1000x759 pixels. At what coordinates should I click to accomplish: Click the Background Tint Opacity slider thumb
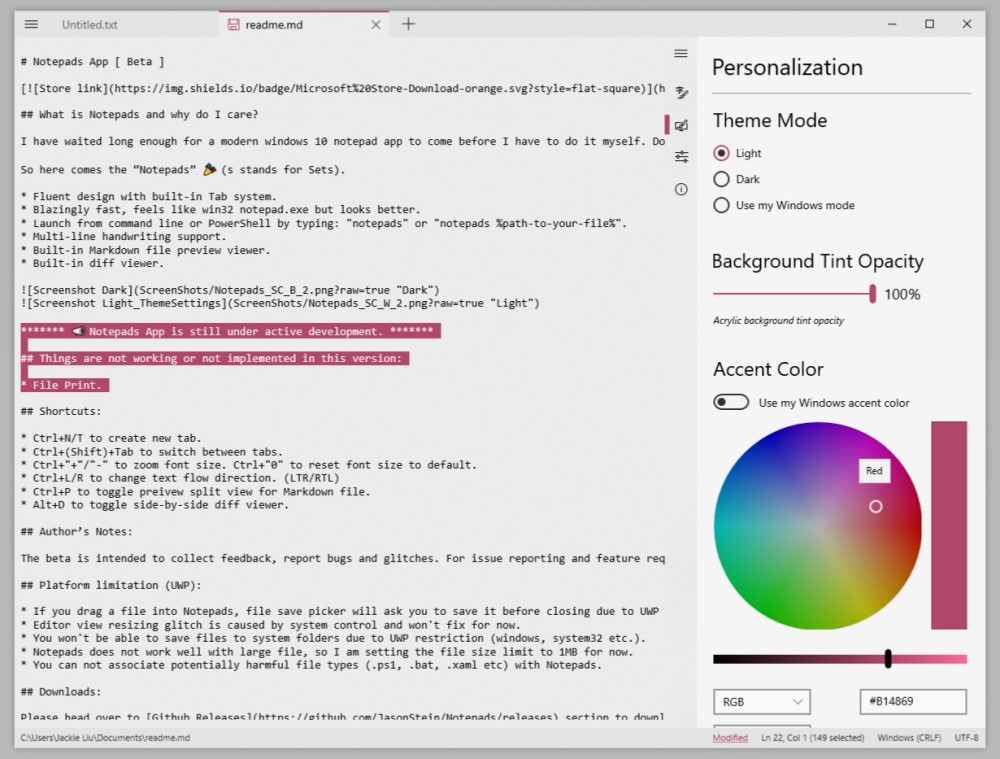[872, 293]
